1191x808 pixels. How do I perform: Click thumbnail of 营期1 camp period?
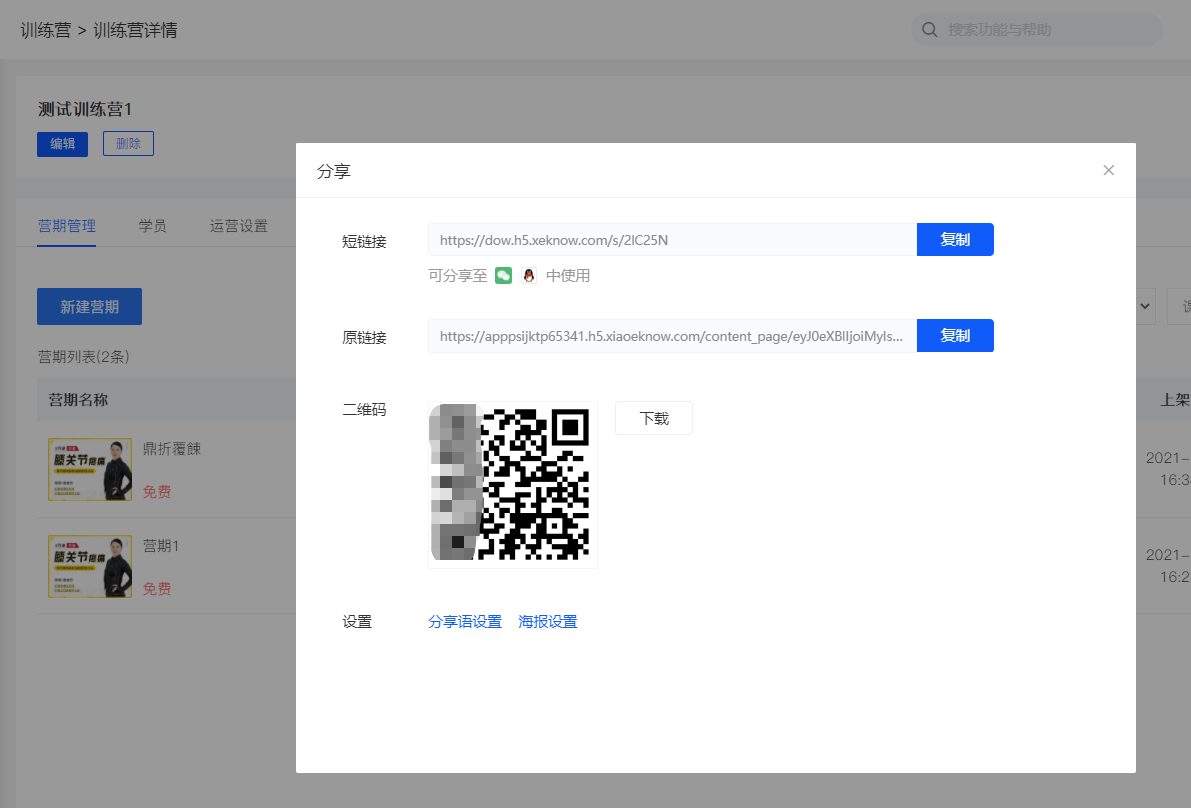click(x=90, y=567)
